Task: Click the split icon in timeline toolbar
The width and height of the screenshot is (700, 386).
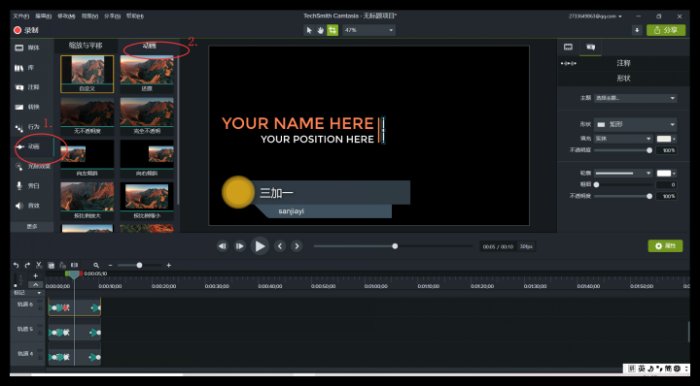Action: [75, 265]
